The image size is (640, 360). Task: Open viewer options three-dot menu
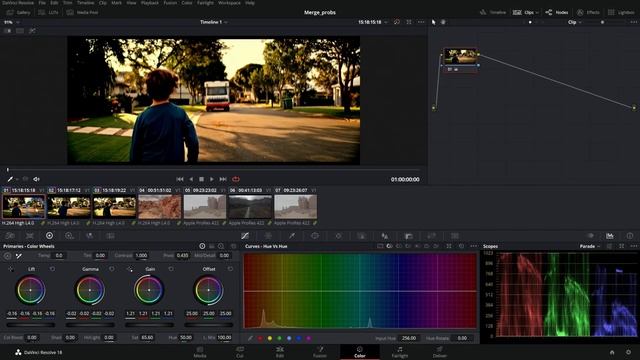(x=421, y=22)
